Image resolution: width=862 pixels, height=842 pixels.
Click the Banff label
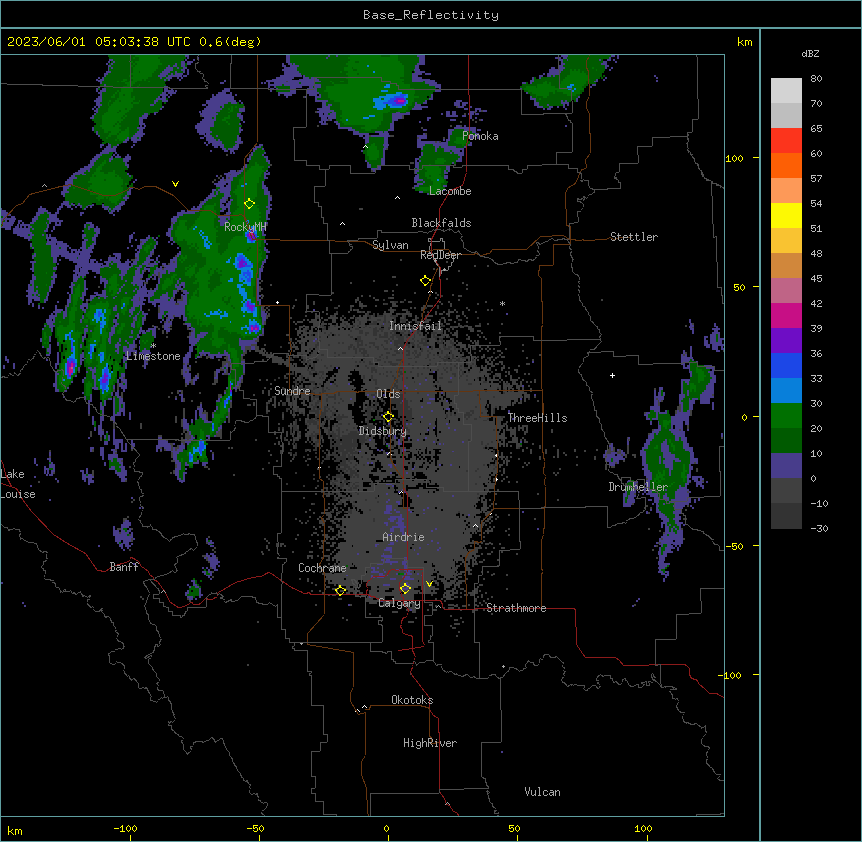pos(124,567)
